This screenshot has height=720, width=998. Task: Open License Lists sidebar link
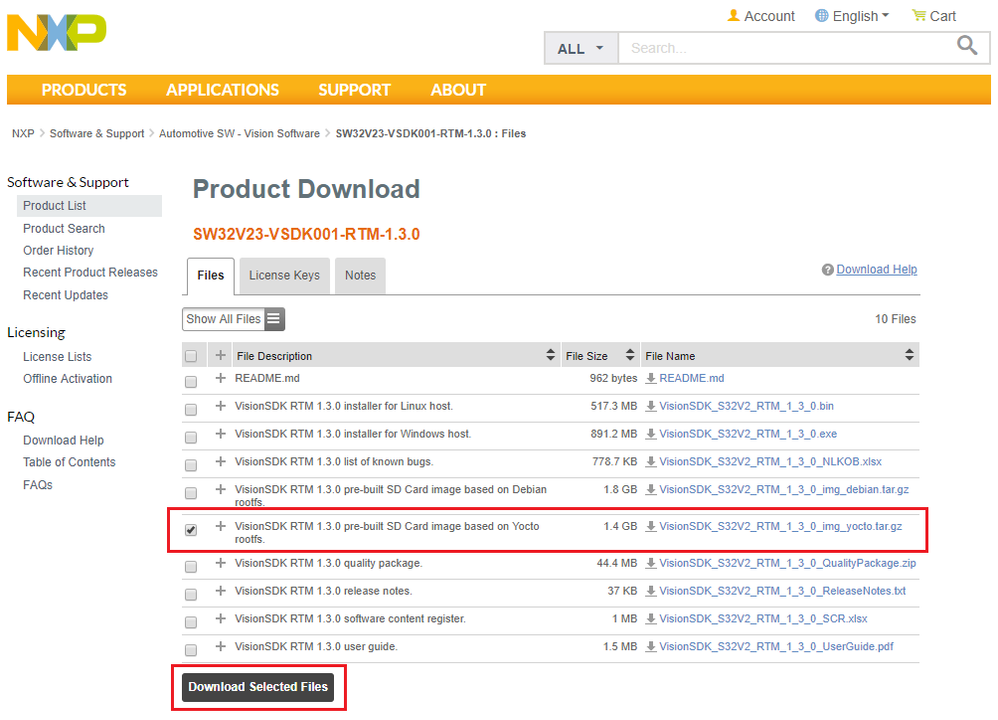[x=57, y=356]
